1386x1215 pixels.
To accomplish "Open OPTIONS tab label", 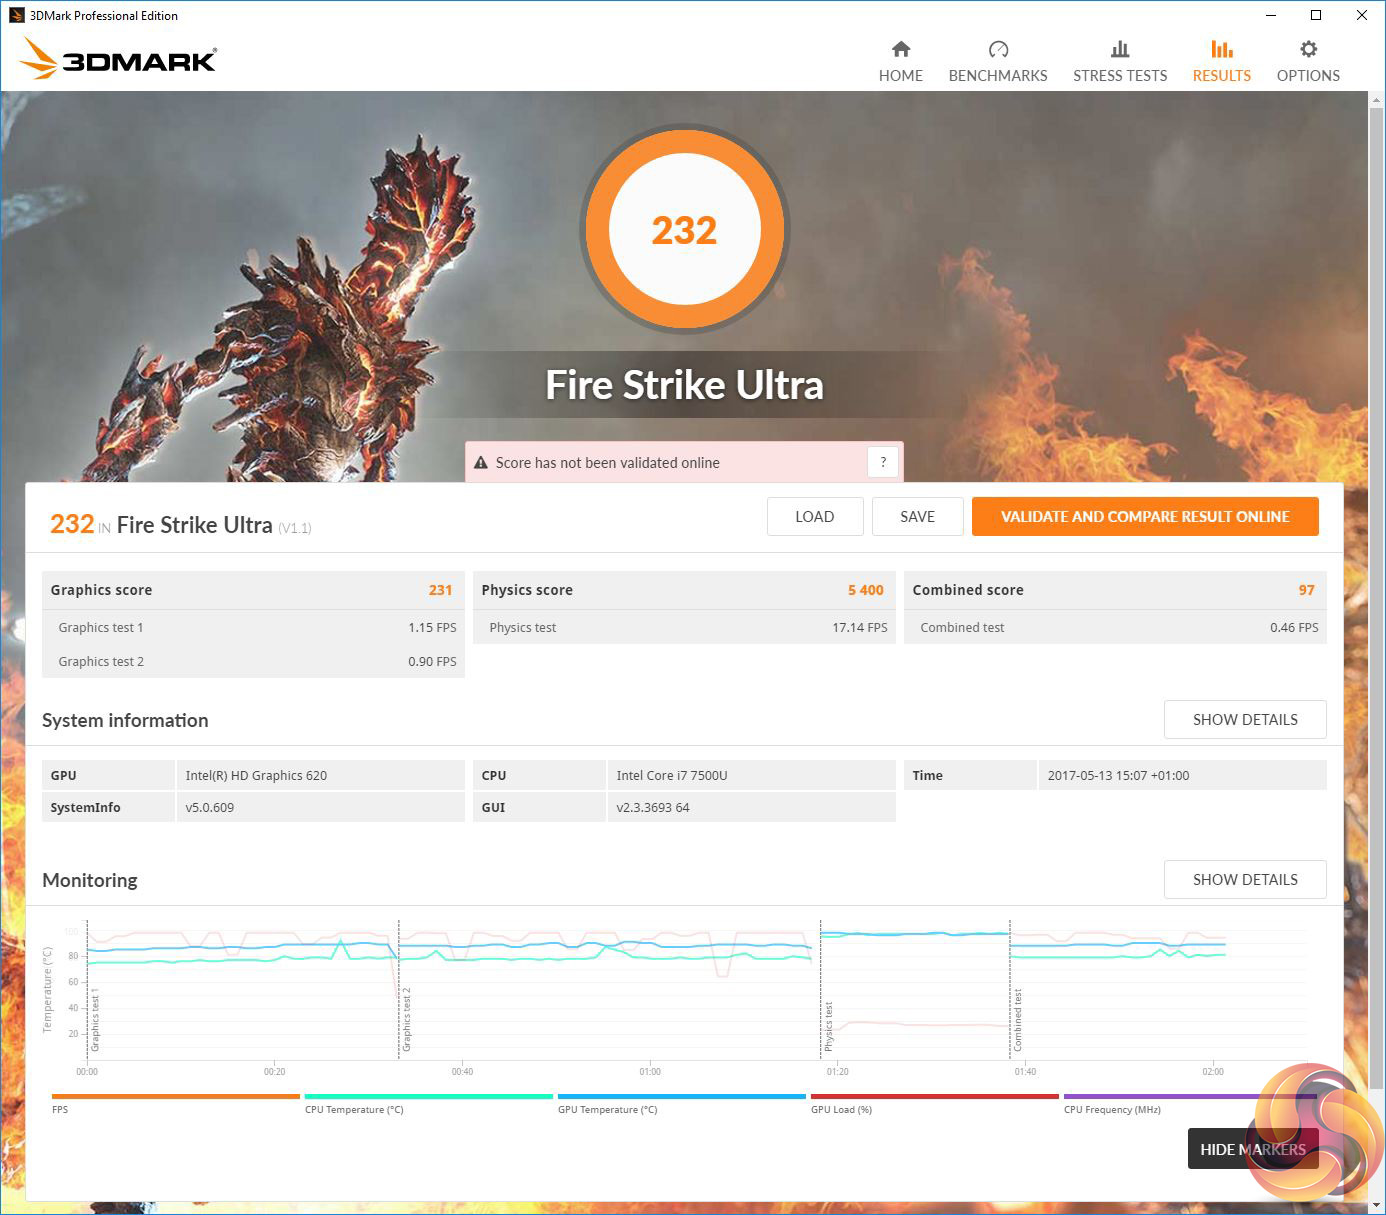I will click(1308, 76).
